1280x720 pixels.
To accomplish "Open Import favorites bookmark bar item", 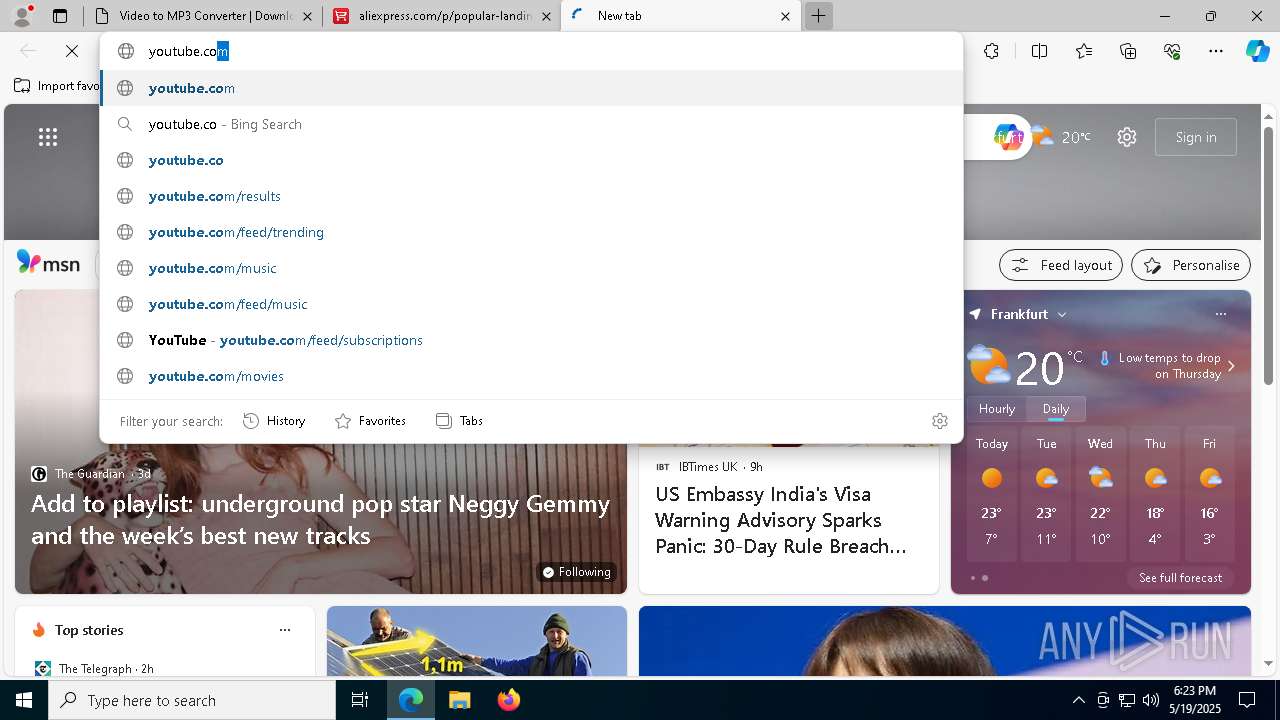I will [57, 86].
